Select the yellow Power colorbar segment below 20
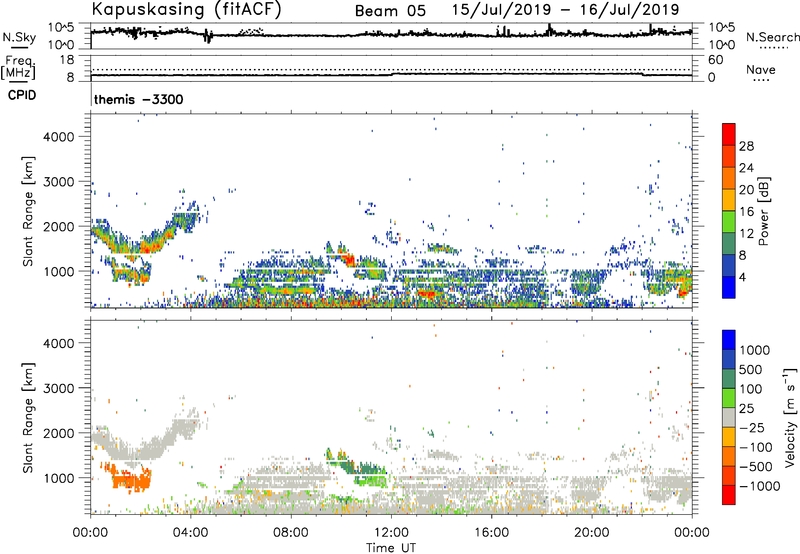Image resolution: width=800 pixels, height=554 pixels. point(729,200)
